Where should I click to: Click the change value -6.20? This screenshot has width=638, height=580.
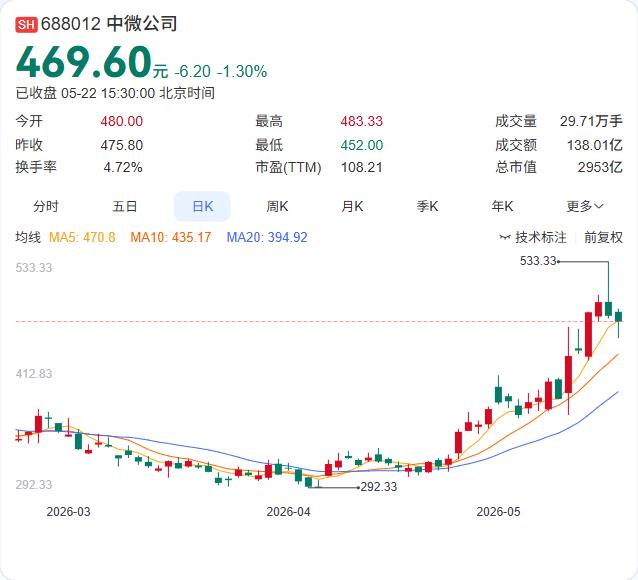coord(192,72)
